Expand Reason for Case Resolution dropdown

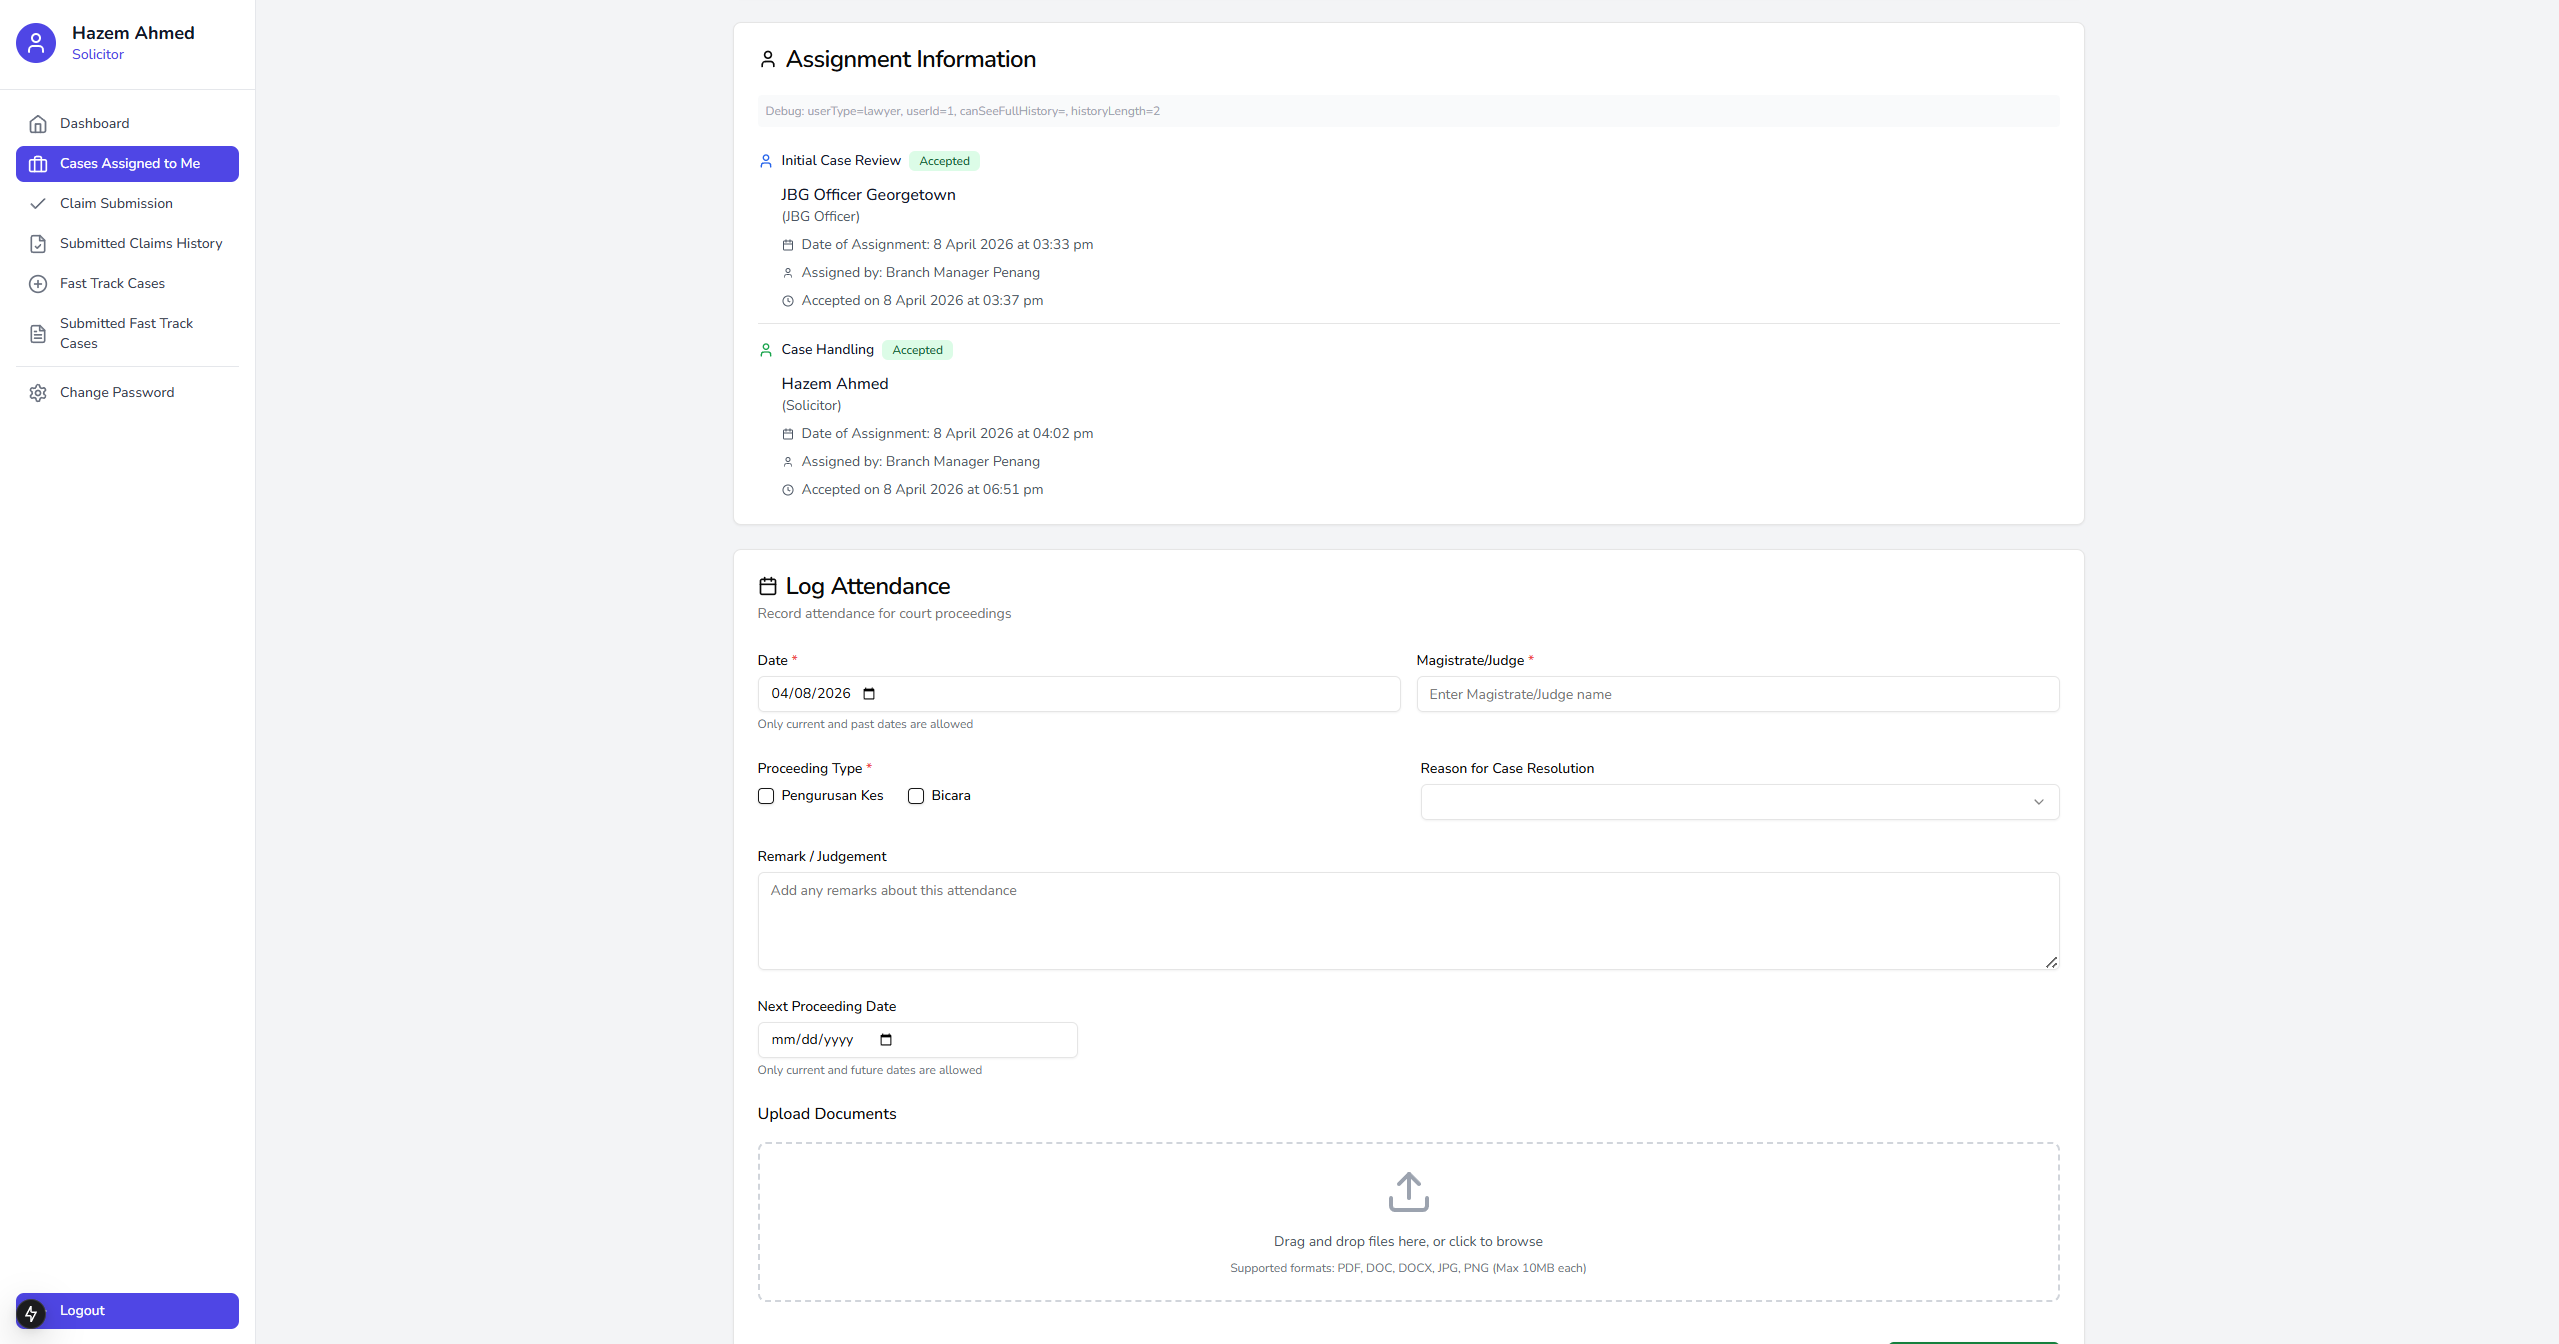[x=1739, y=802]
